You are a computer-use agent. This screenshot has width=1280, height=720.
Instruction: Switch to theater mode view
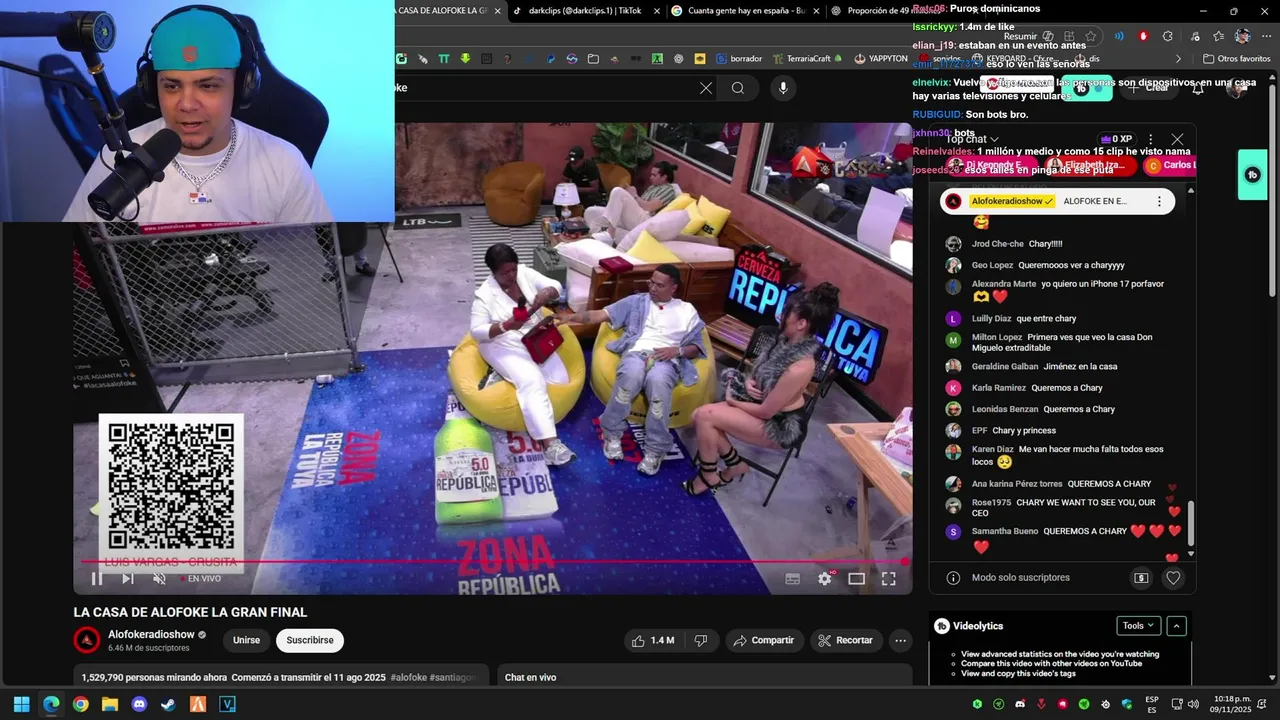click(857, 578)
